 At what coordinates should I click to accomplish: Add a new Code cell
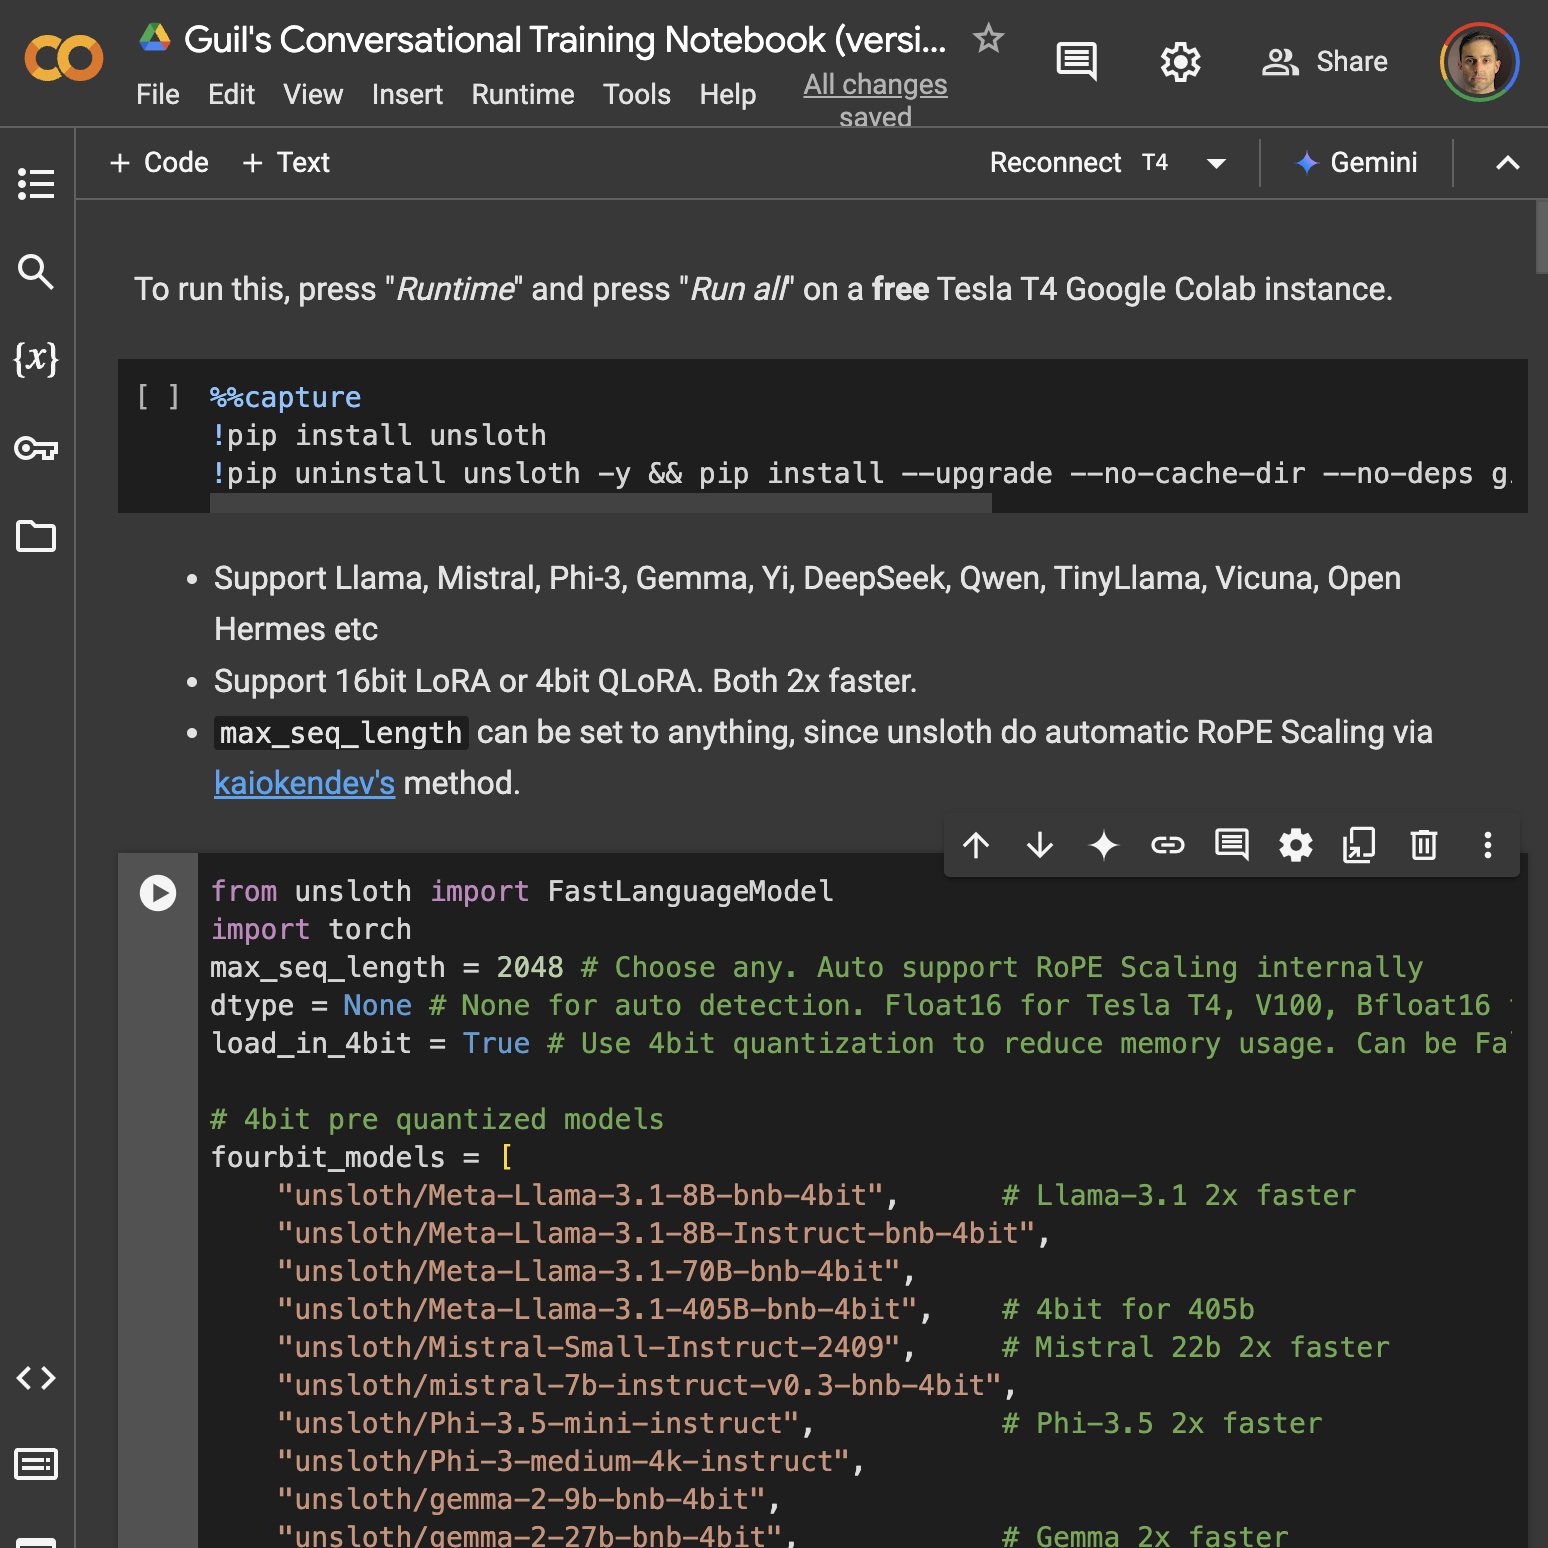159,162
